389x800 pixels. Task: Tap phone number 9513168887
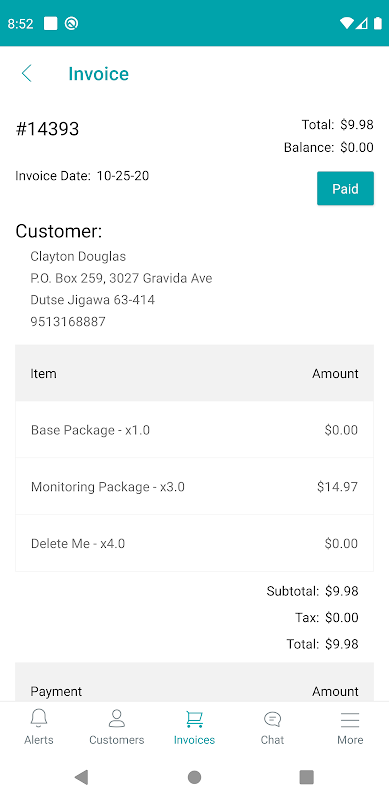pyautogui.click(x=68, y=321)
